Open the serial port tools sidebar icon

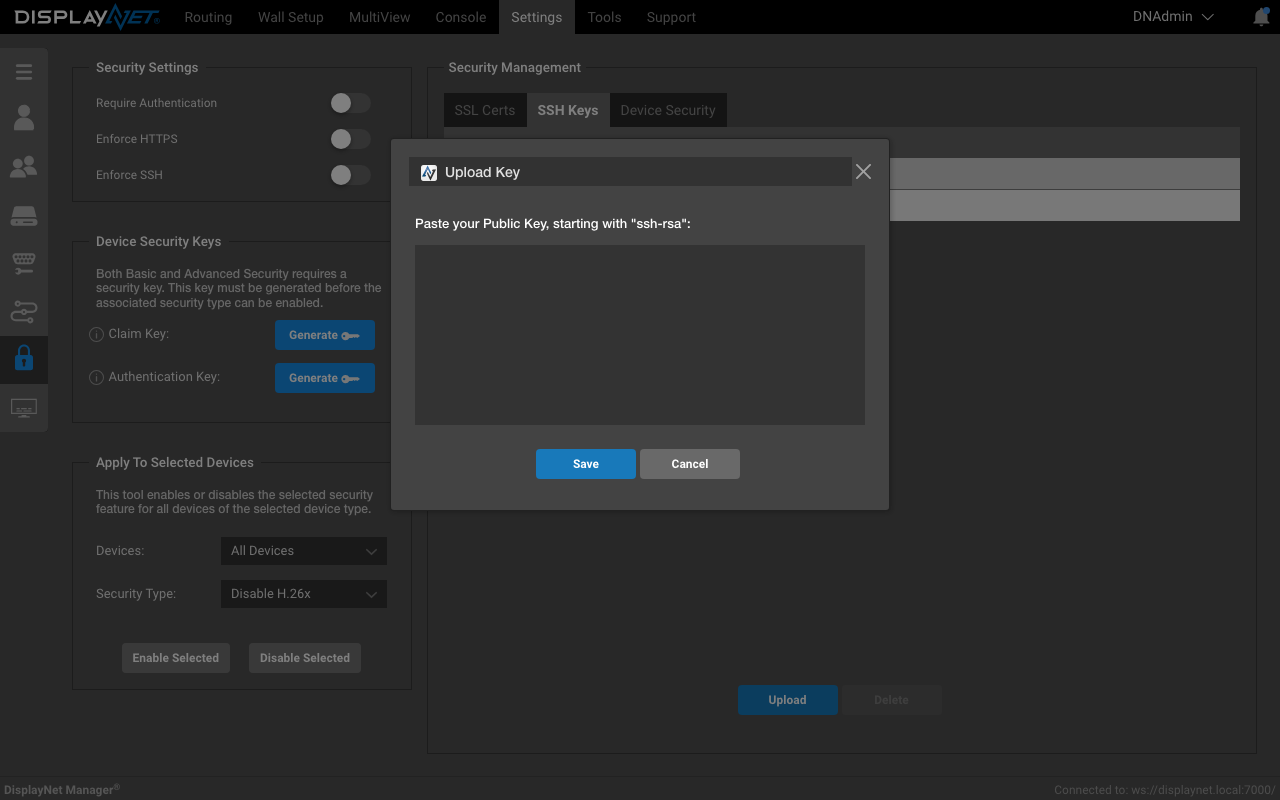point(24,263)
